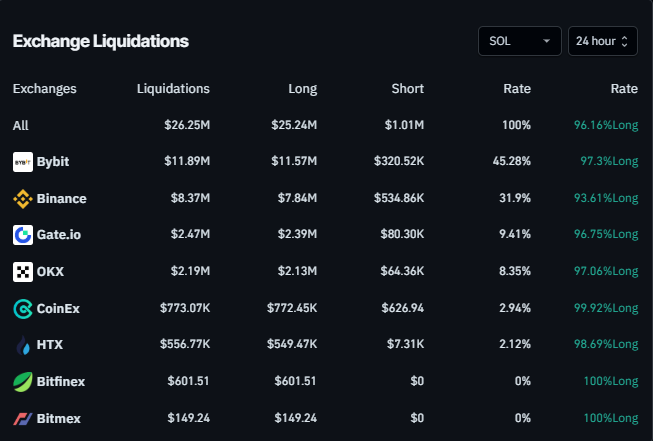Viewport: 653px width, 441px height.
Task: Click the CoinEx logo icon
Action: click(x=22, y=309)
